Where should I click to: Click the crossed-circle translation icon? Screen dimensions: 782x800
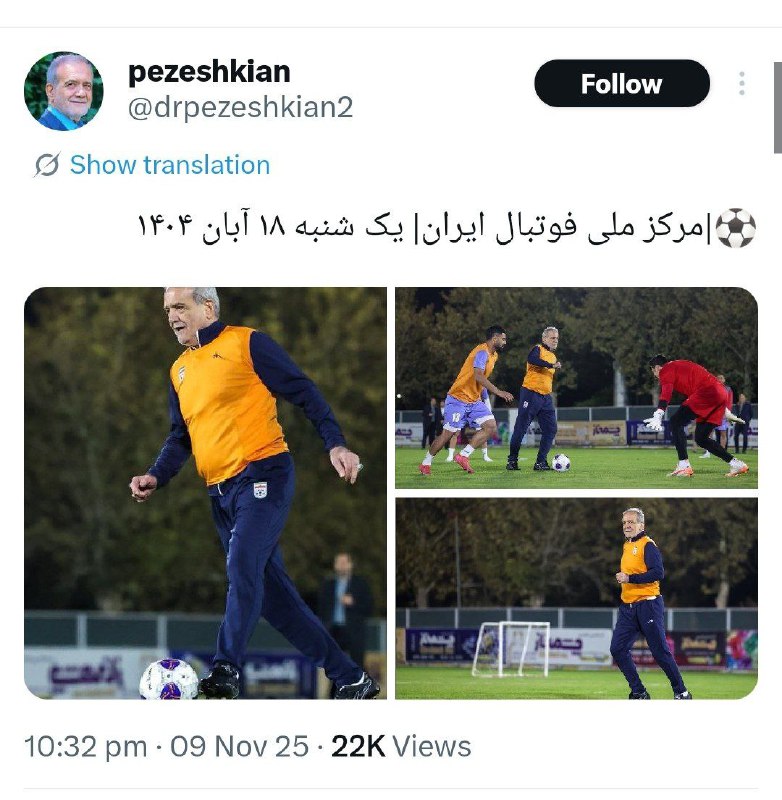point(47,165)
